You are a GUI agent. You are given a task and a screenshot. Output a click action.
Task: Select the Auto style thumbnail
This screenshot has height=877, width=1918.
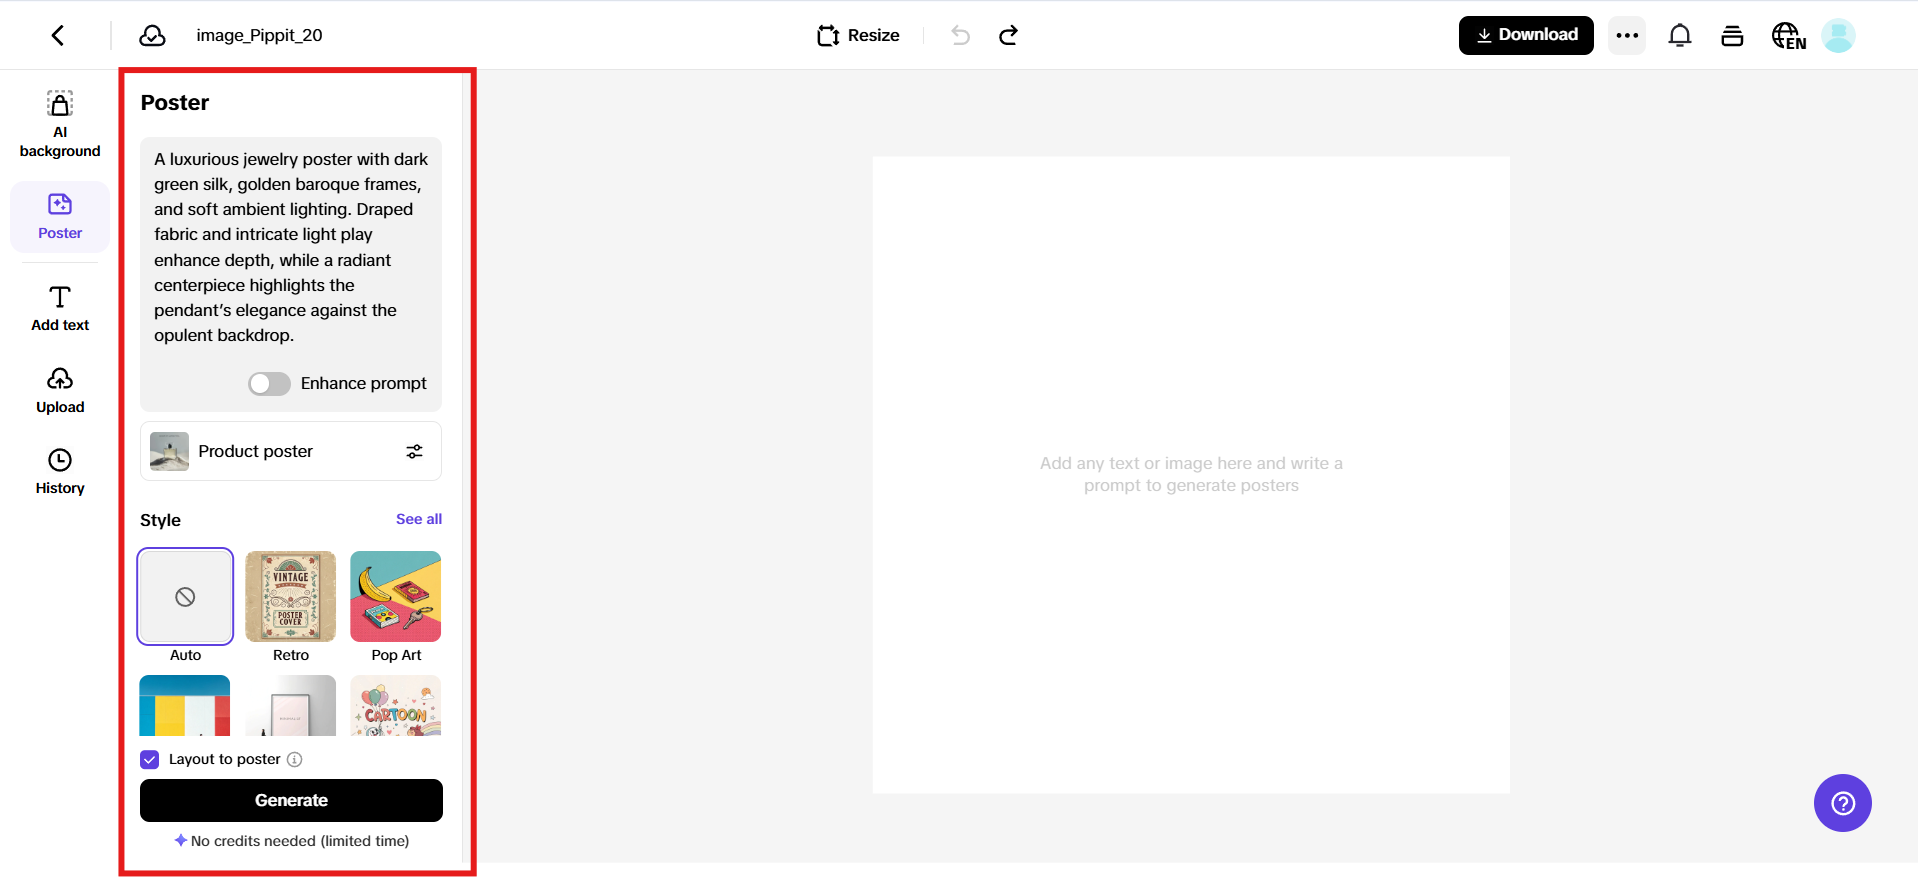tap(185, 596)
